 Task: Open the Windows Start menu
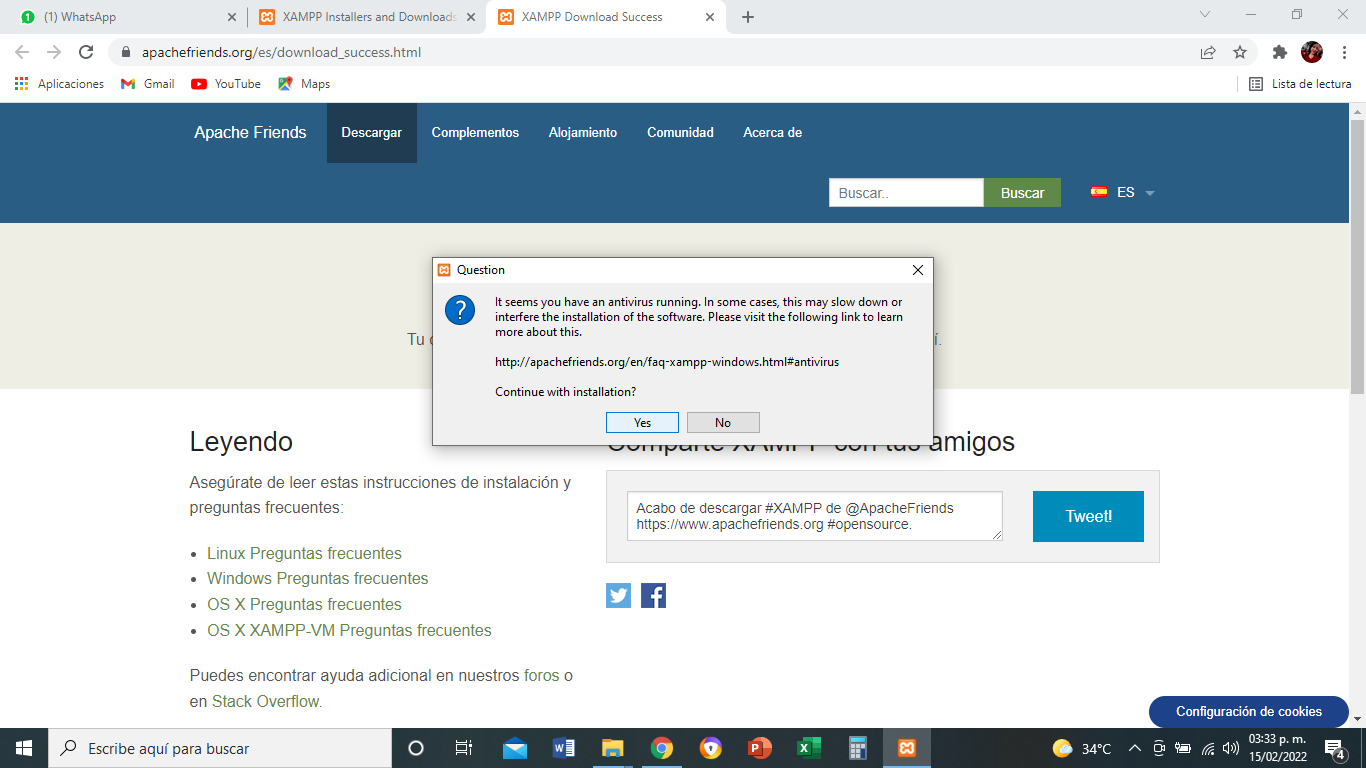(24, 748)
